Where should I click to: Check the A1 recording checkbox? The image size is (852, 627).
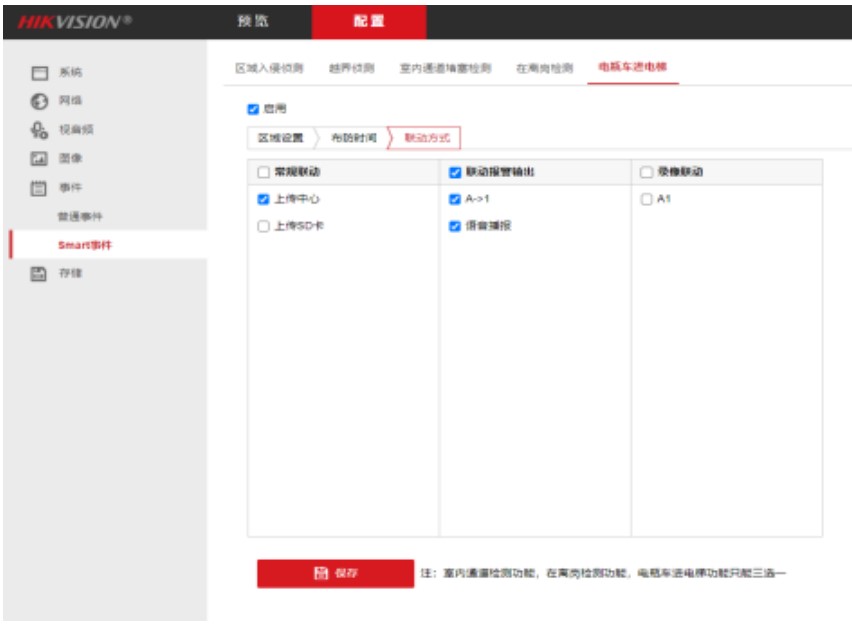pyautogui.click(x=646, y=199)
